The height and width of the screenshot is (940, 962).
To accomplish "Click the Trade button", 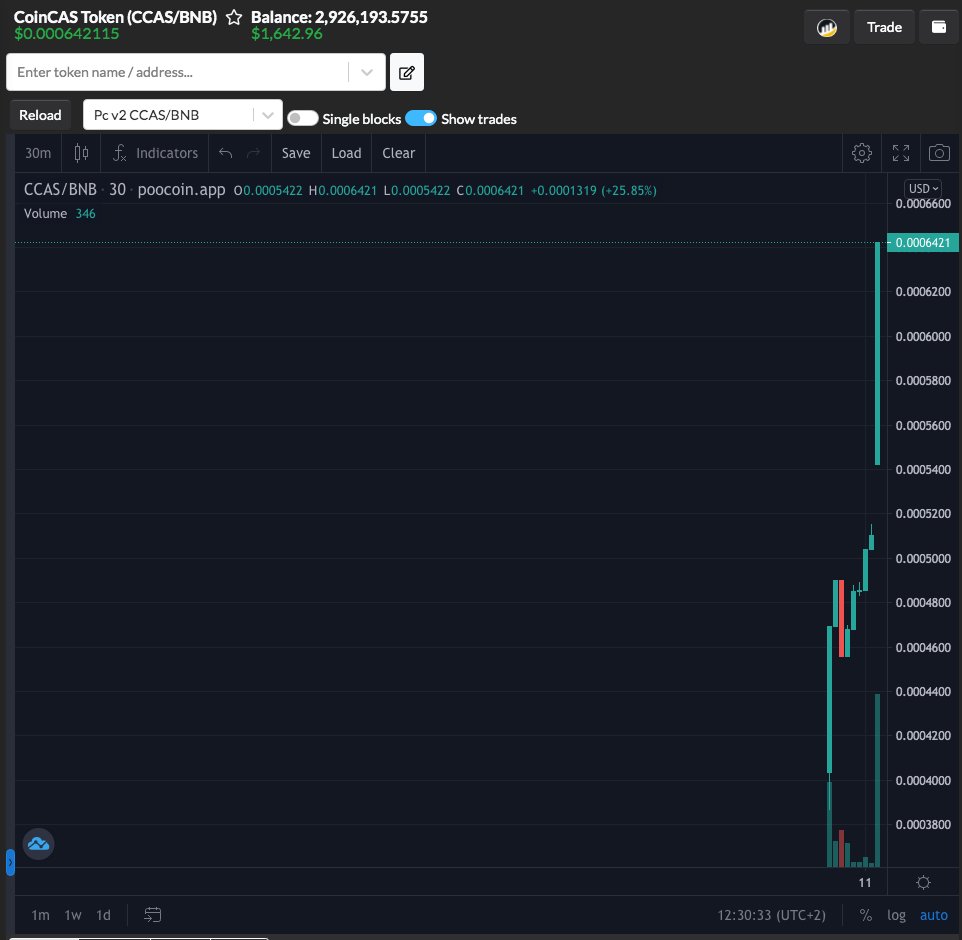I will pos(883,26).
